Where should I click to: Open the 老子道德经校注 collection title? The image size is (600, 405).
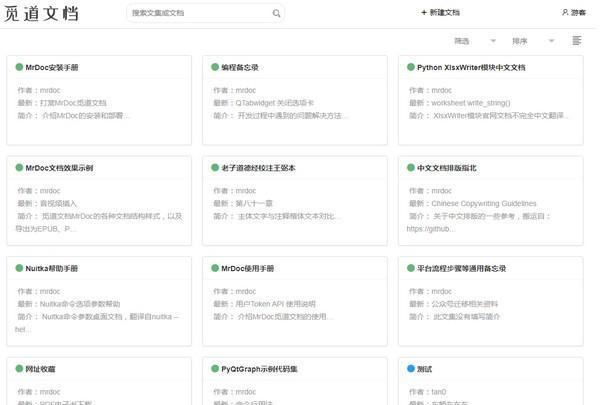coord(258,168)
